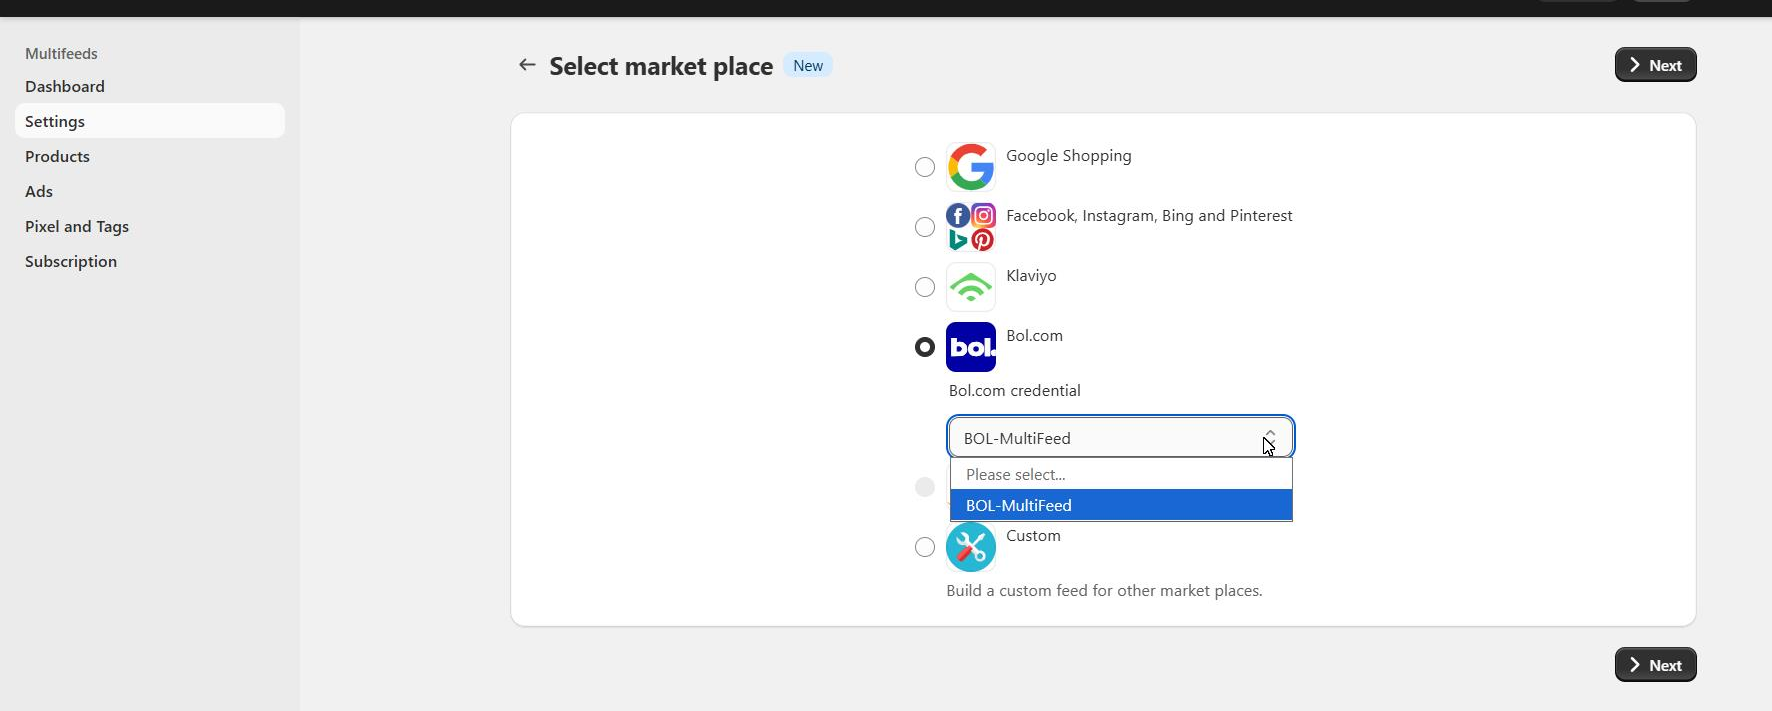
Task: Go to Products in the sidebar
Action: (57, 156)
